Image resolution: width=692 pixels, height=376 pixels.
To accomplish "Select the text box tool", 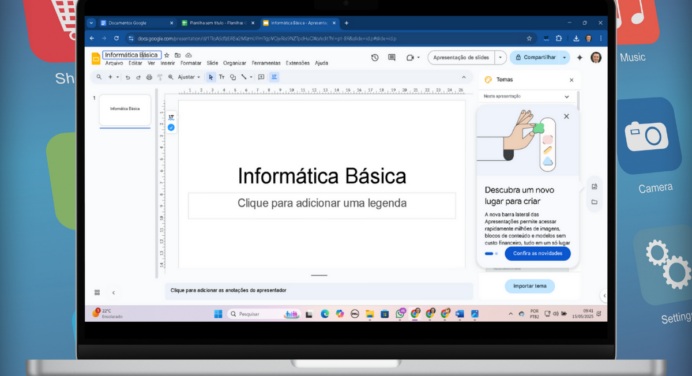I will 222,77.
